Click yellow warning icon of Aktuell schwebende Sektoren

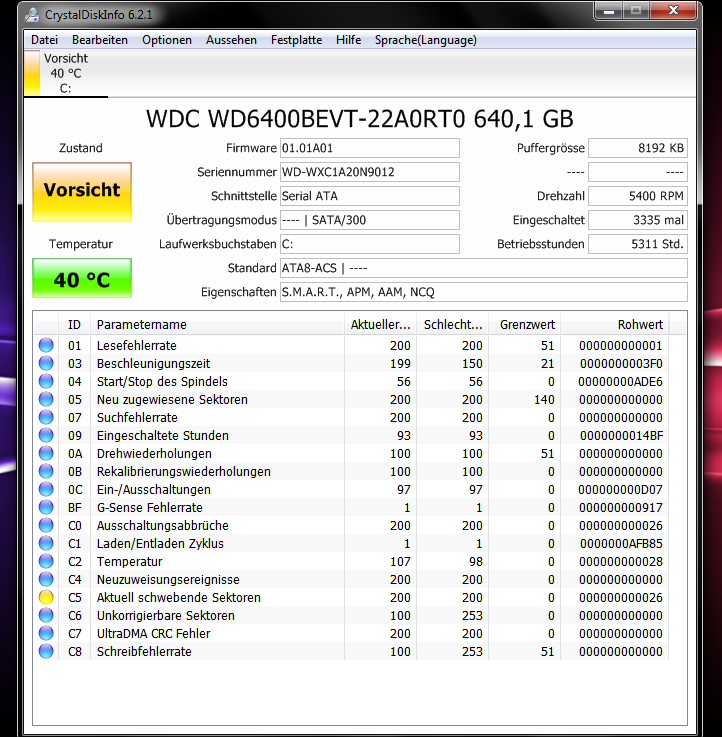coord(46,597)
